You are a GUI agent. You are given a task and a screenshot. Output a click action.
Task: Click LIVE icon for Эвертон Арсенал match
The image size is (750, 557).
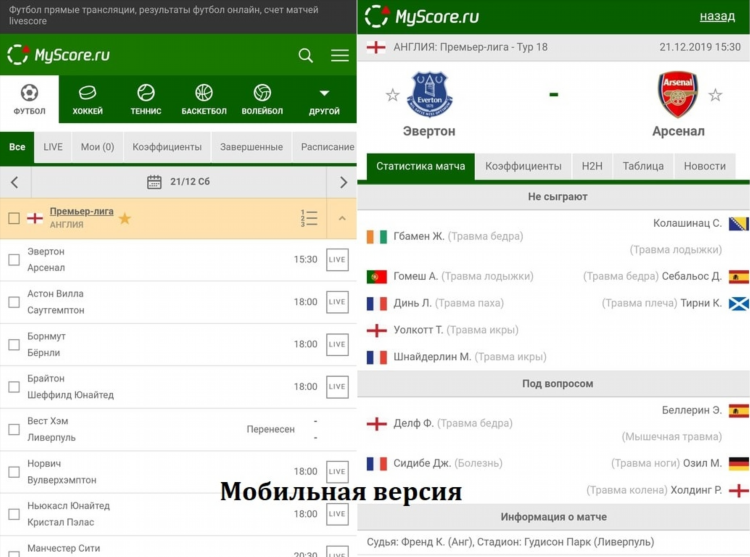tap(337, 260)
